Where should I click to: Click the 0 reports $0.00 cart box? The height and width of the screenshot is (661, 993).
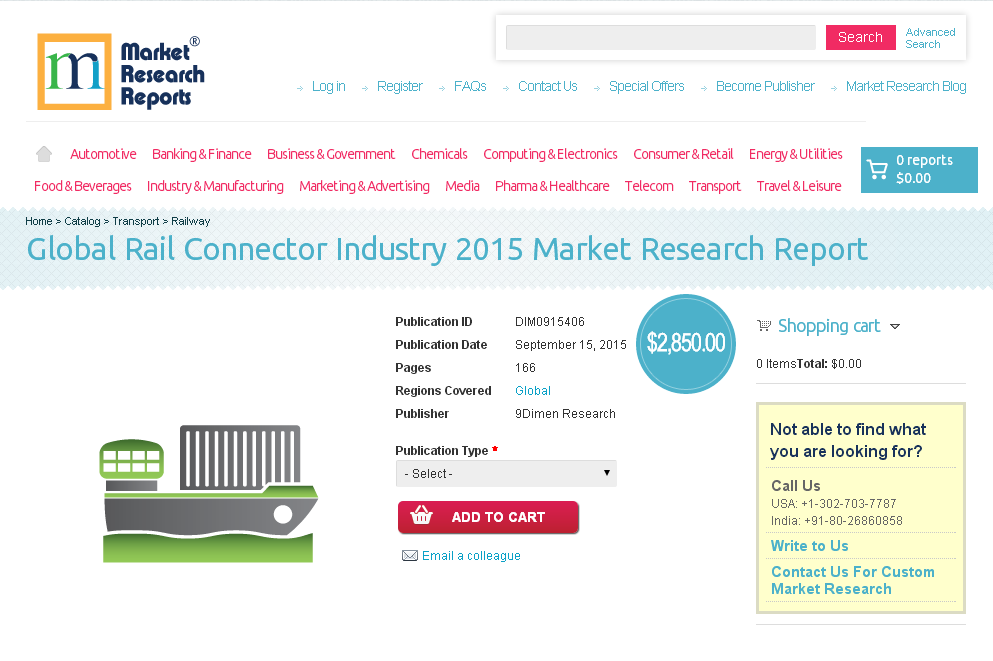coord(919,170)
